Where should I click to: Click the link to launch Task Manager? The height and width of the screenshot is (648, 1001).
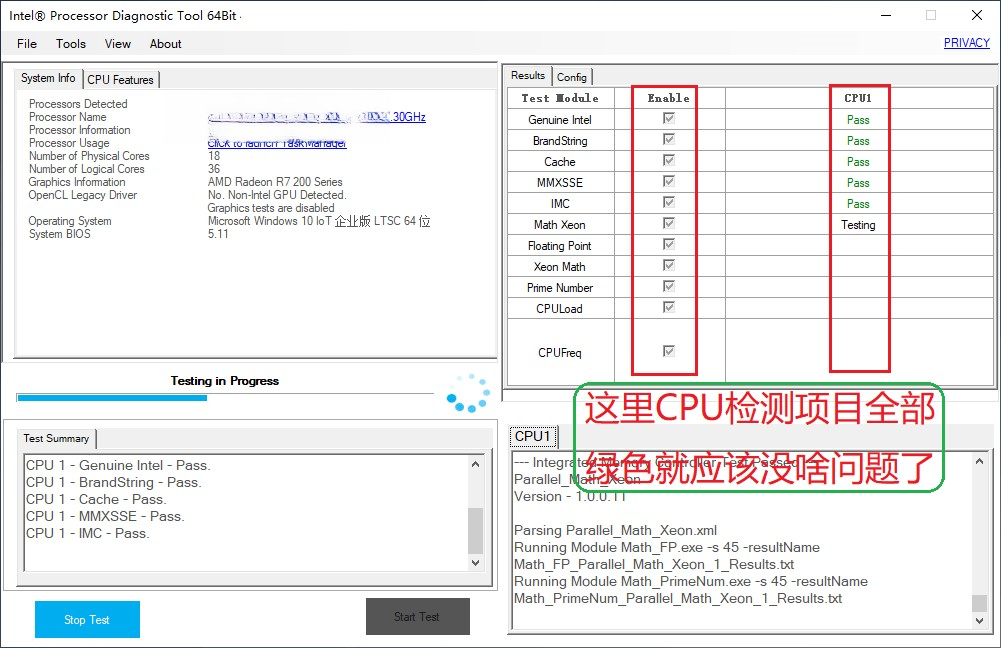(x=277, y=143)
